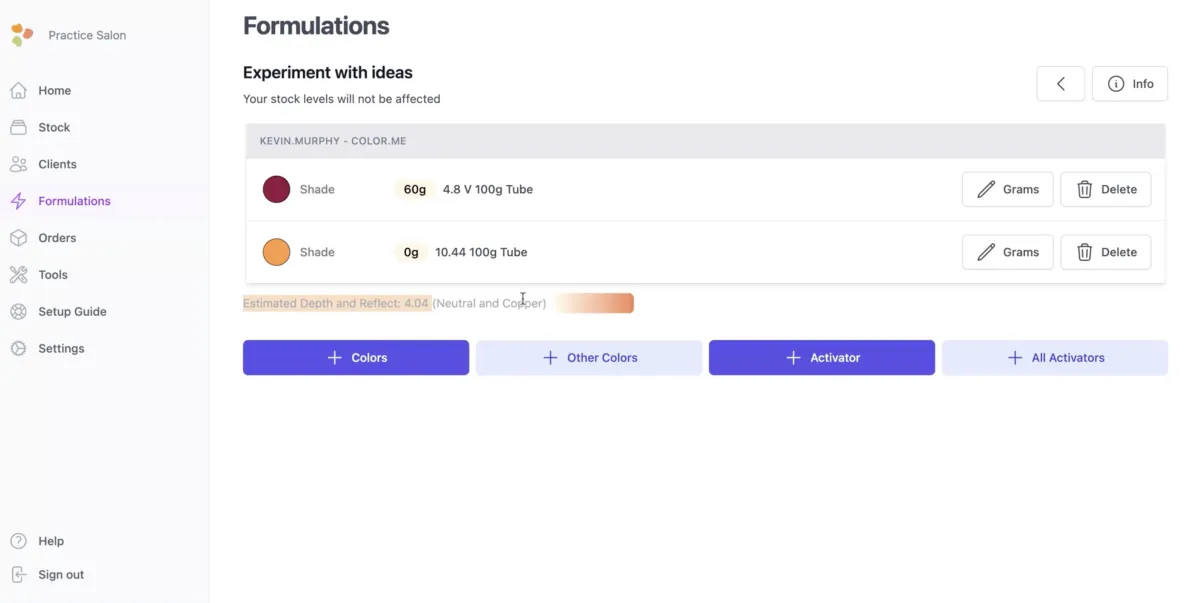This screenshot has height=603, width=1200.
Task: Open the Orders sidebar item
Action: 57,238
